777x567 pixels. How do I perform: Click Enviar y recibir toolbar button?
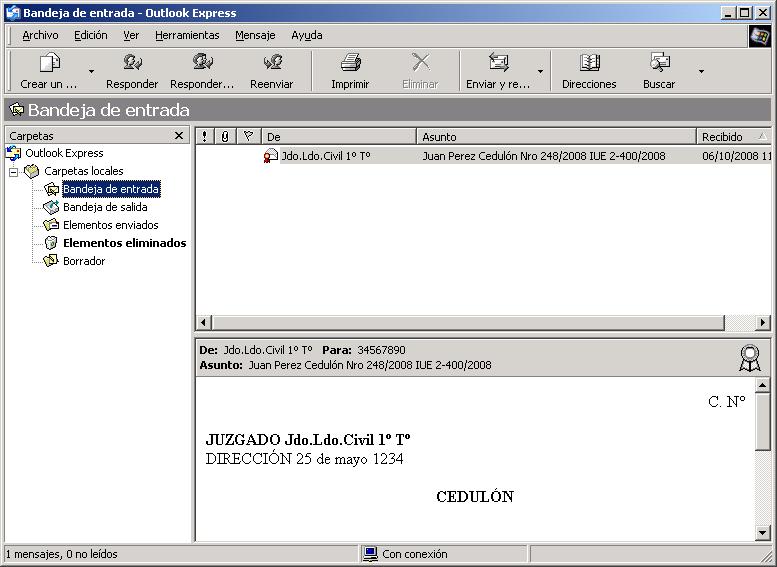(498, 71)
